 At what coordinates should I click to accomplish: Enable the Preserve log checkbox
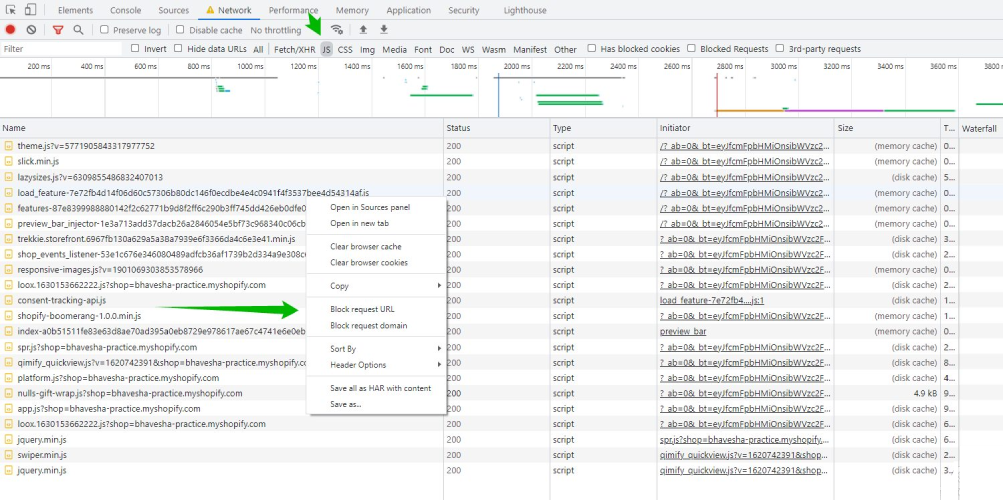tap(105, 30)
